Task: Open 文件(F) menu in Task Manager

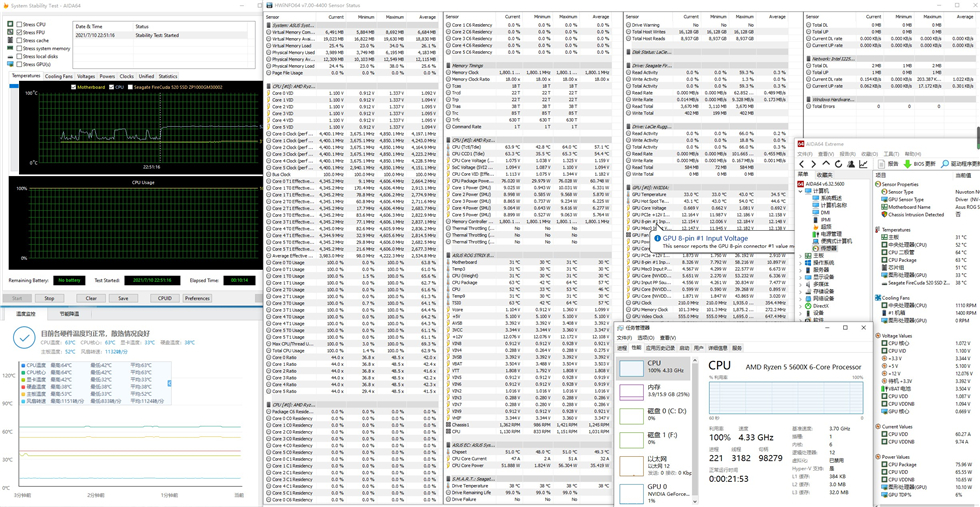Action: (624, 338)
